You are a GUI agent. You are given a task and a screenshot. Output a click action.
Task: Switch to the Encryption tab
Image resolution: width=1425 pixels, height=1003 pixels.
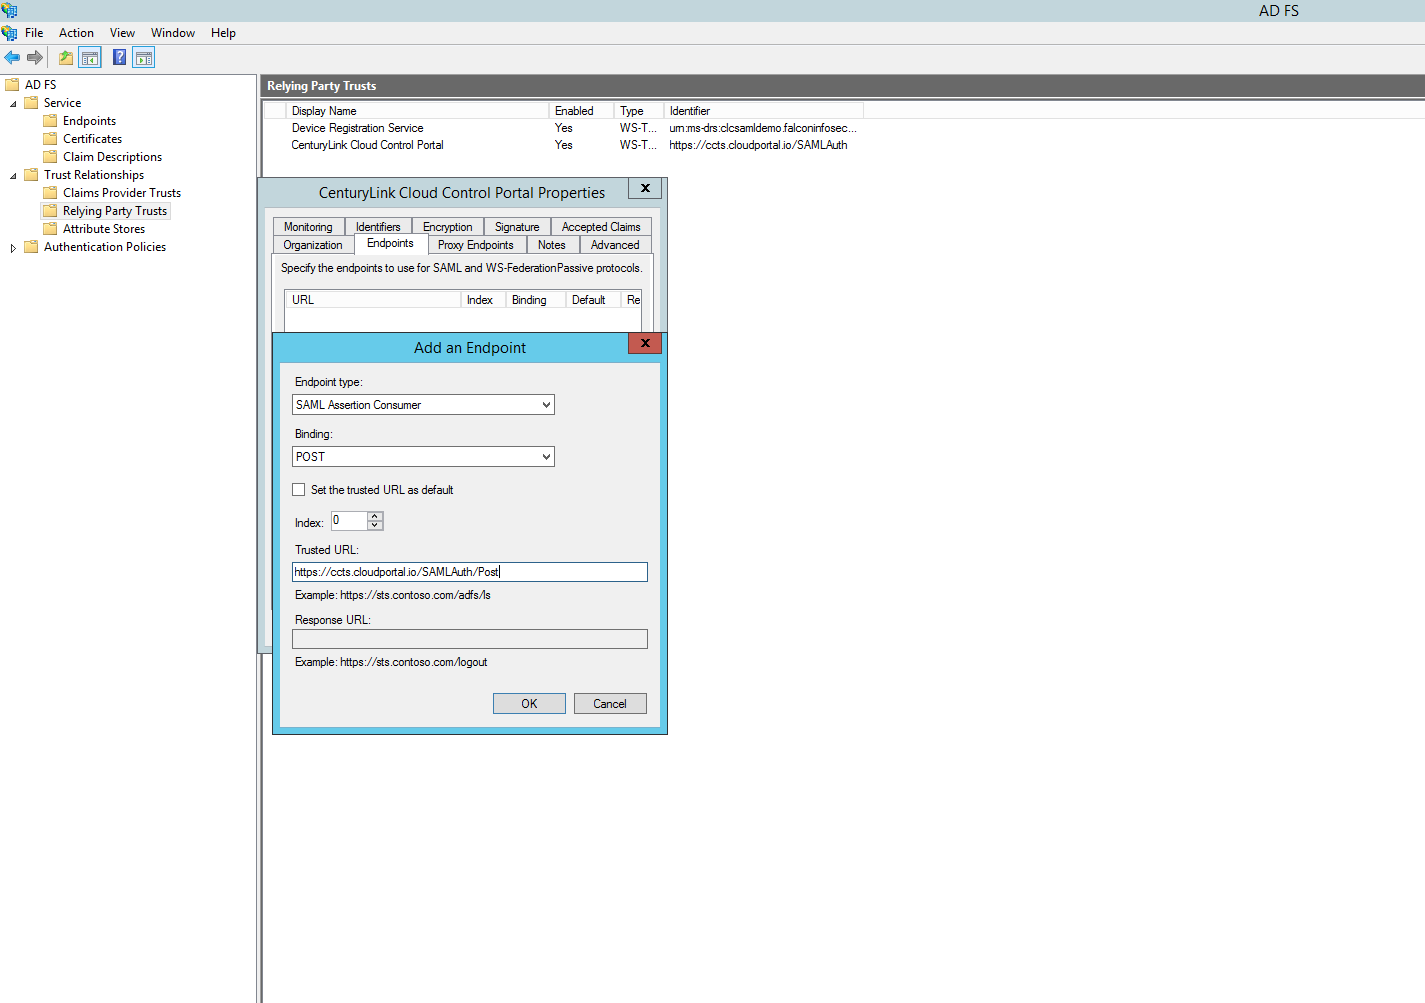tap(448, 227)
